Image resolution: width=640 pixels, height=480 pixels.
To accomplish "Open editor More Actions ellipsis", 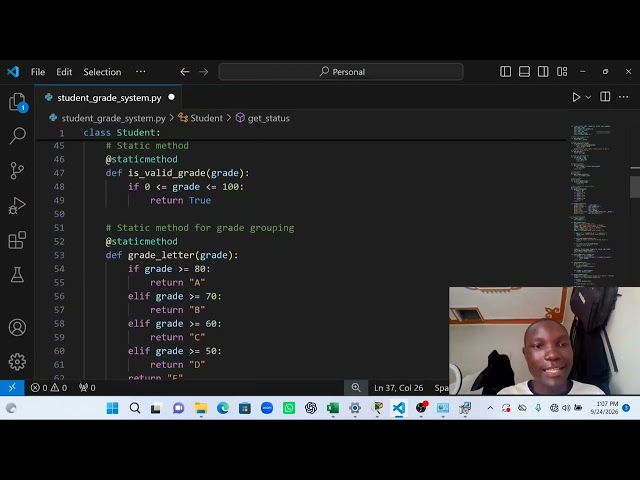I will 624,97.
